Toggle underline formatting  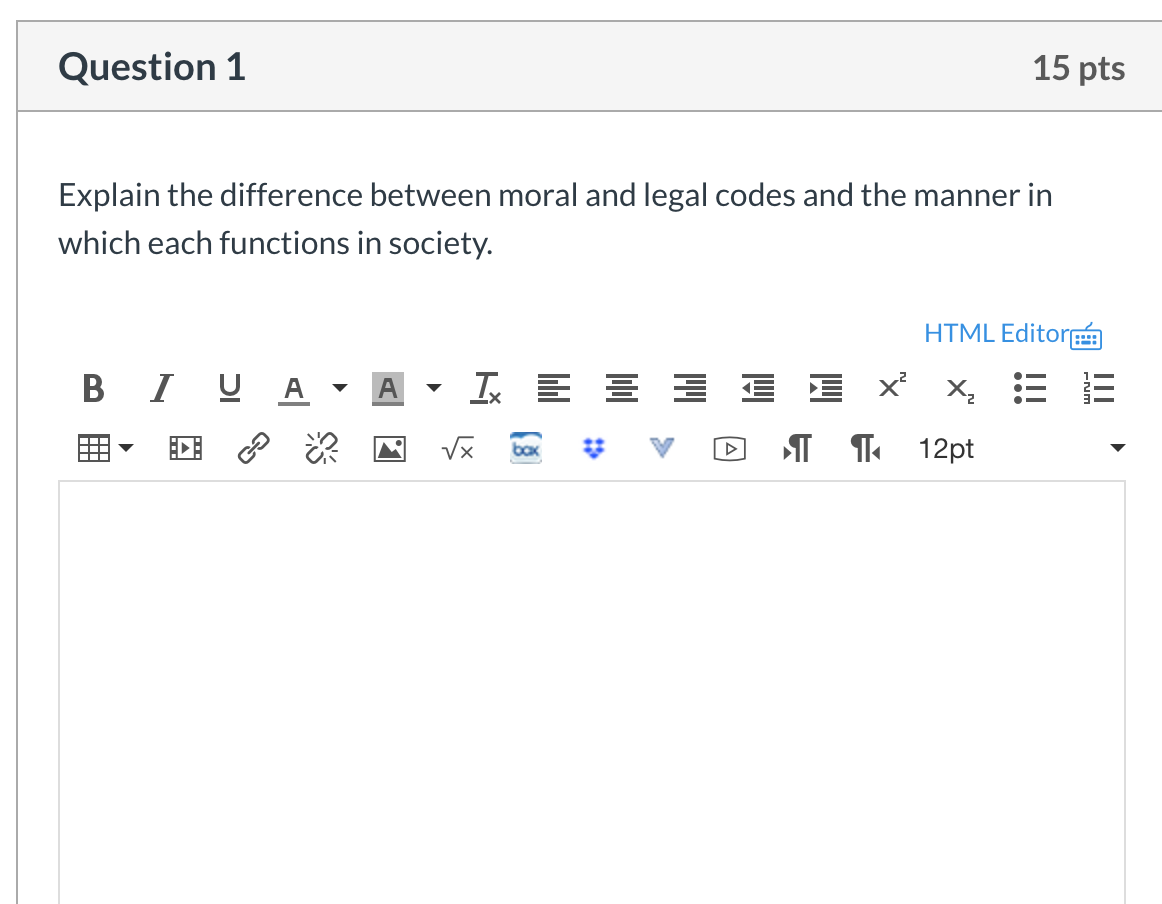tap(228, 389)
